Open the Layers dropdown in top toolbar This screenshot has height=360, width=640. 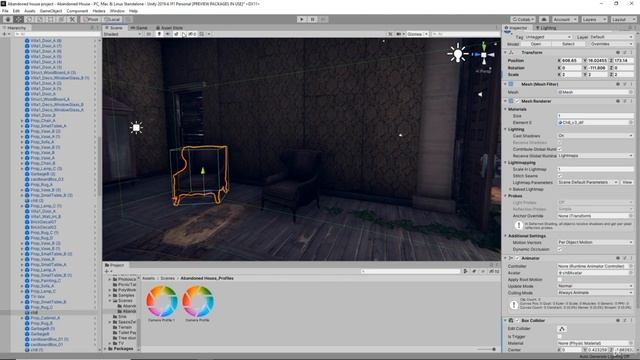[594, 19]
